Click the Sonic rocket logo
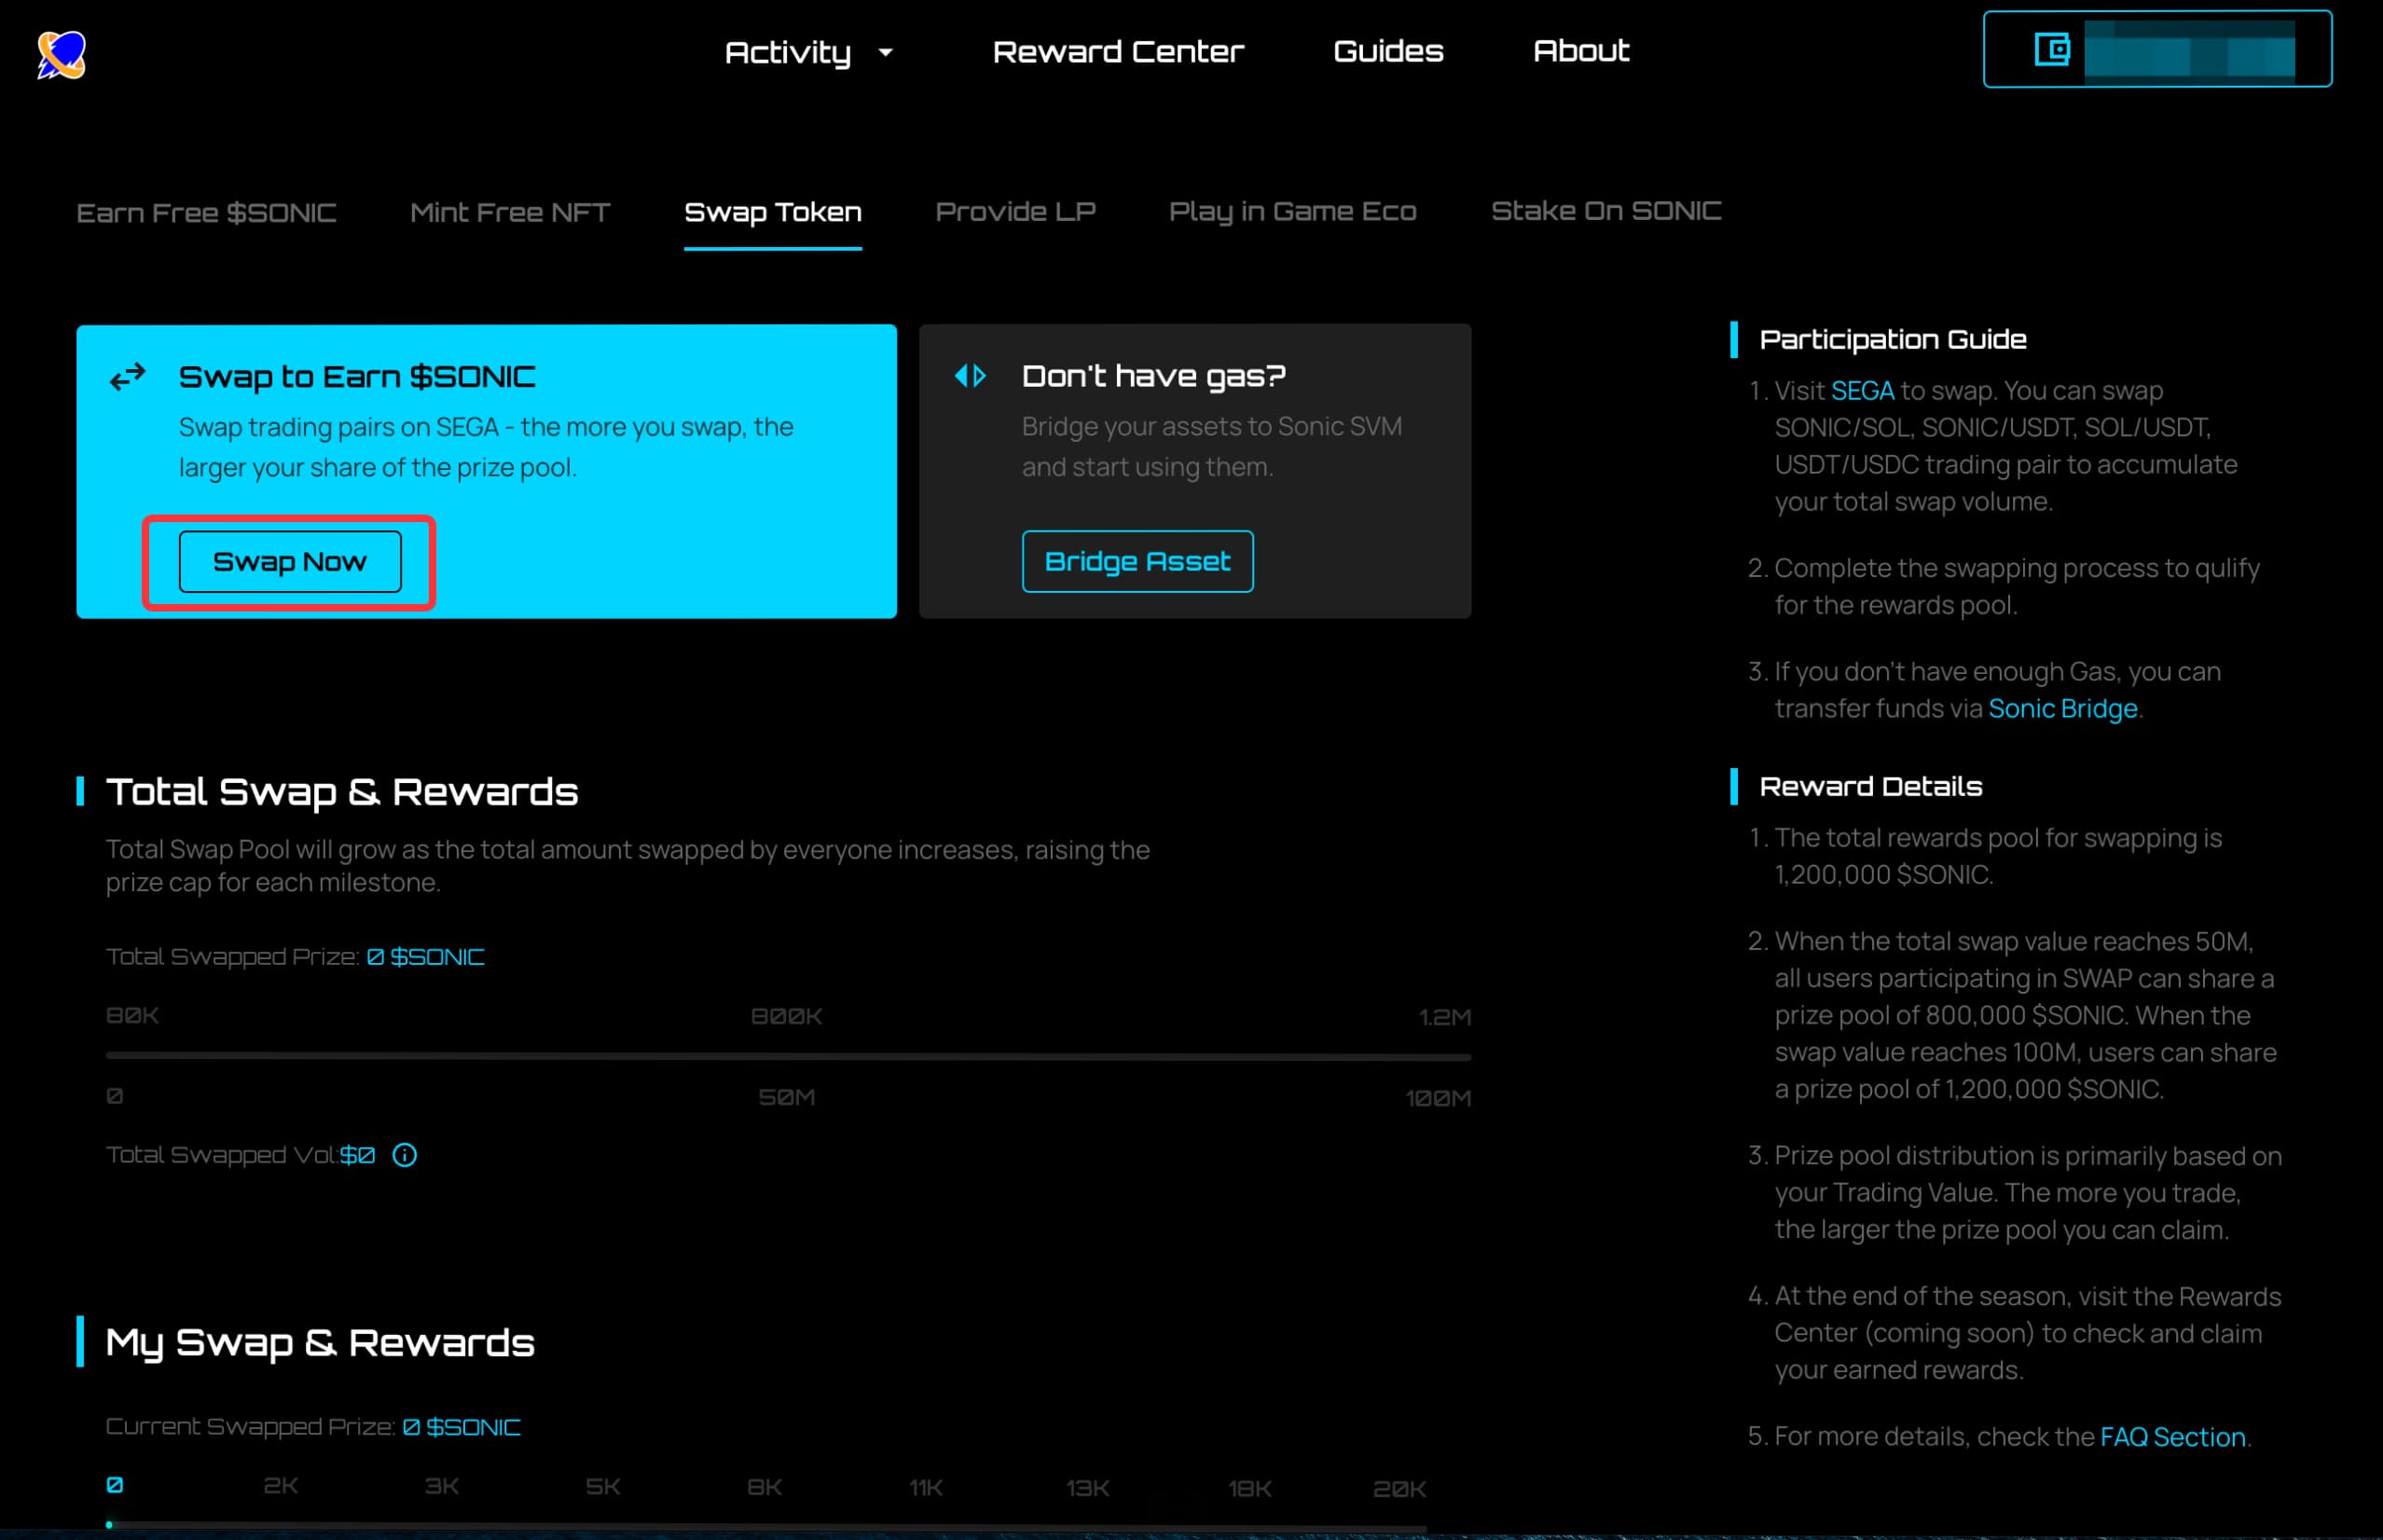2383x1540 pixels. [x=62, y=54]
